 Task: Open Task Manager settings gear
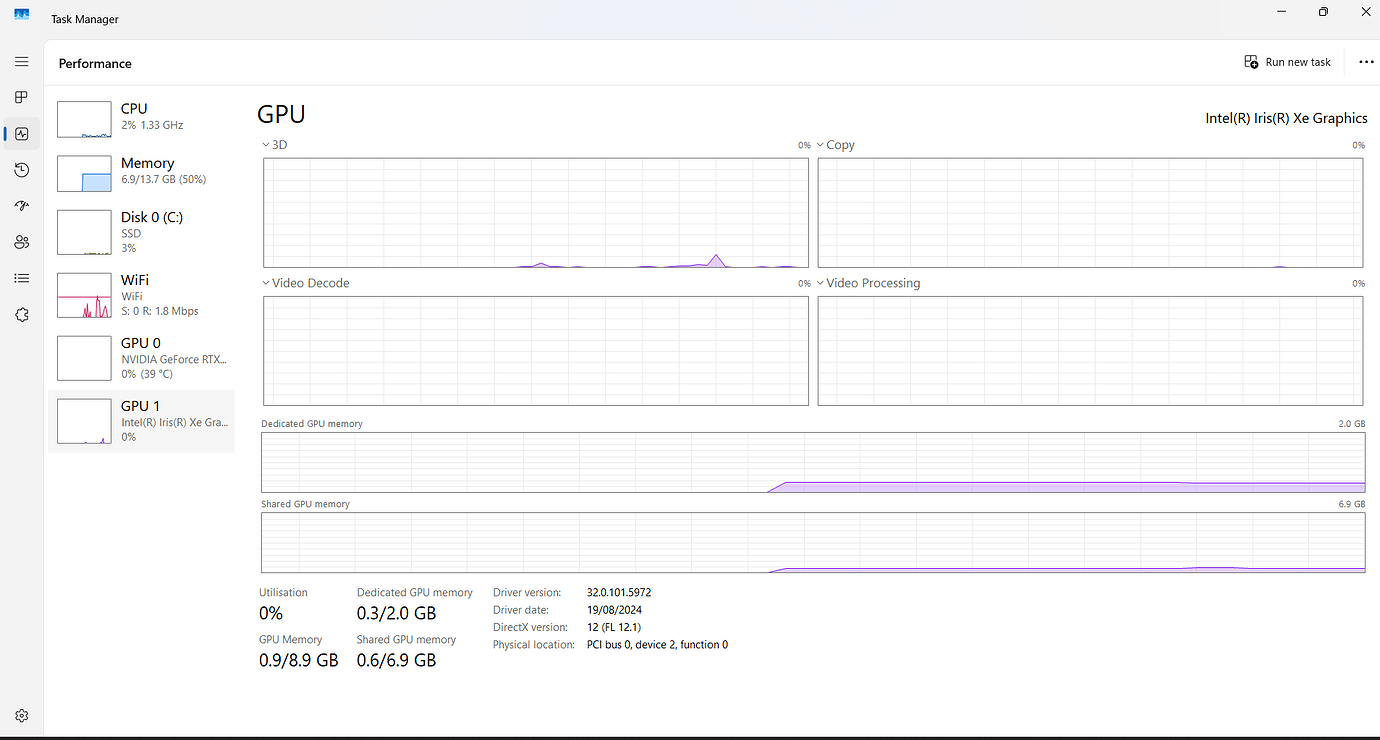21,715
